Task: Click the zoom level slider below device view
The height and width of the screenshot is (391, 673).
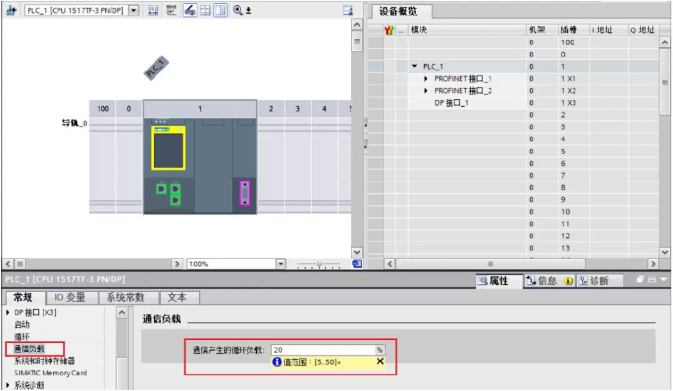Action: (x=319, y=264)
